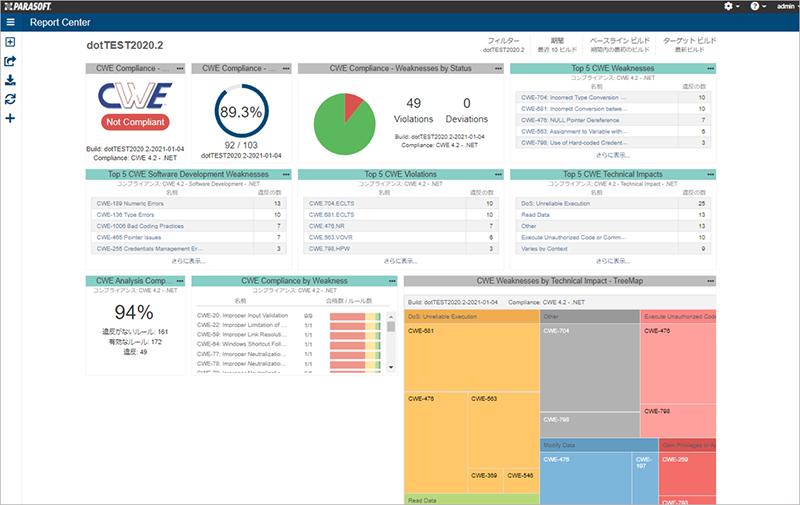Open the 期間 period selector
Image resolution: width=800 pixels, height=505 pixels.
tap(557, 45)
